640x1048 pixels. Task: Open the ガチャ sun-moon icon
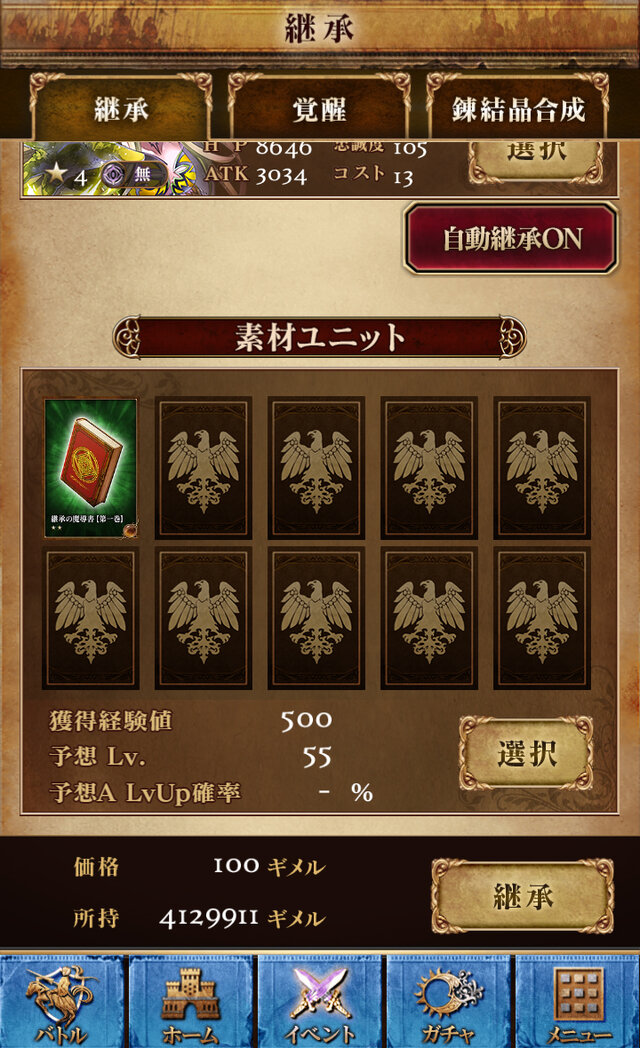[x=449, y=1001]
